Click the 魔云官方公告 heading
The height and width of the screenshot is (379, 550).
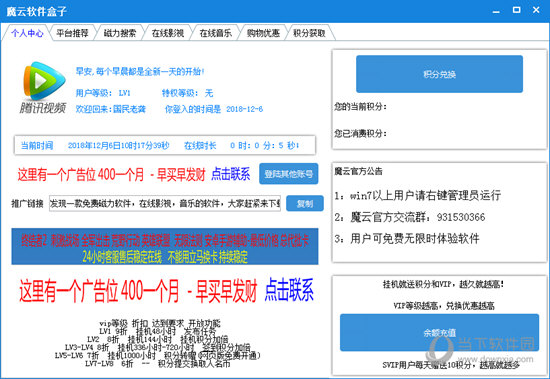[x=358, y=171]
